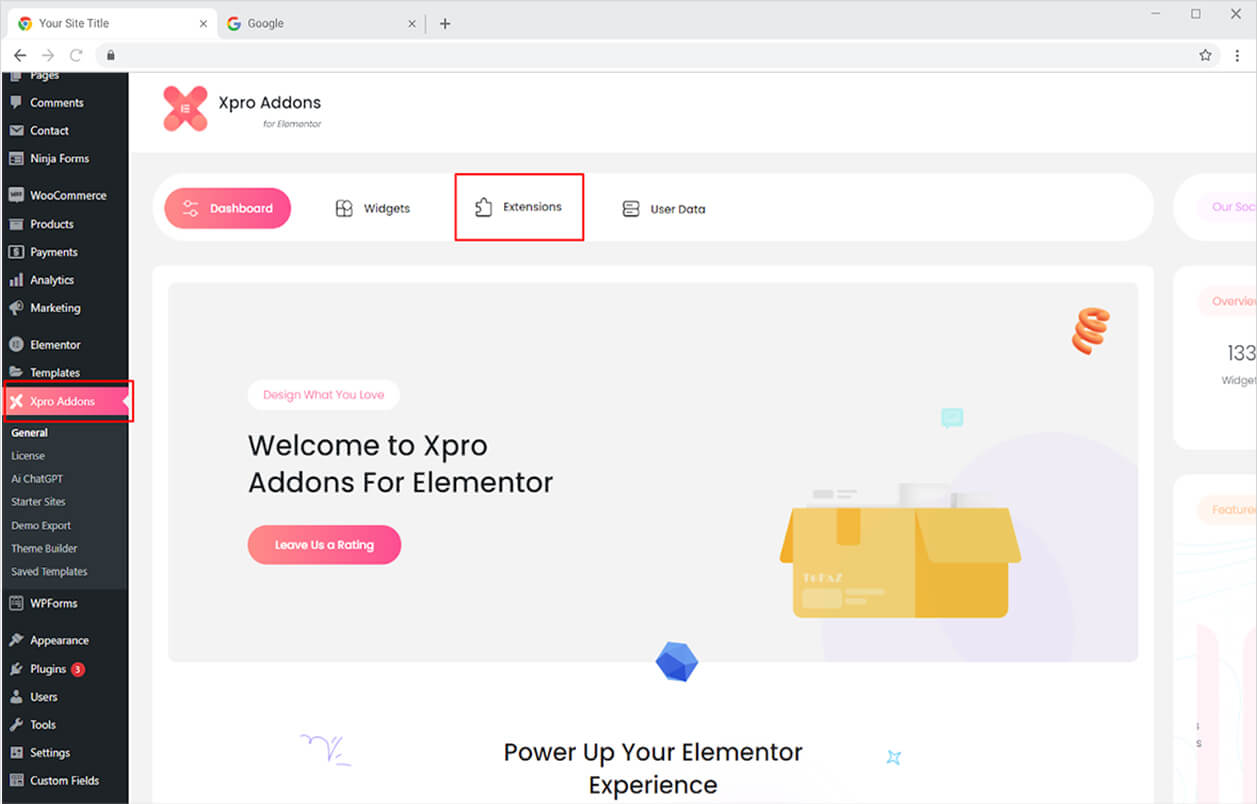This screenshot has width=1257, height=804.
Task: Open the Ninja Forms menu item
Action: pyautogui.click(x=59, y=158)
